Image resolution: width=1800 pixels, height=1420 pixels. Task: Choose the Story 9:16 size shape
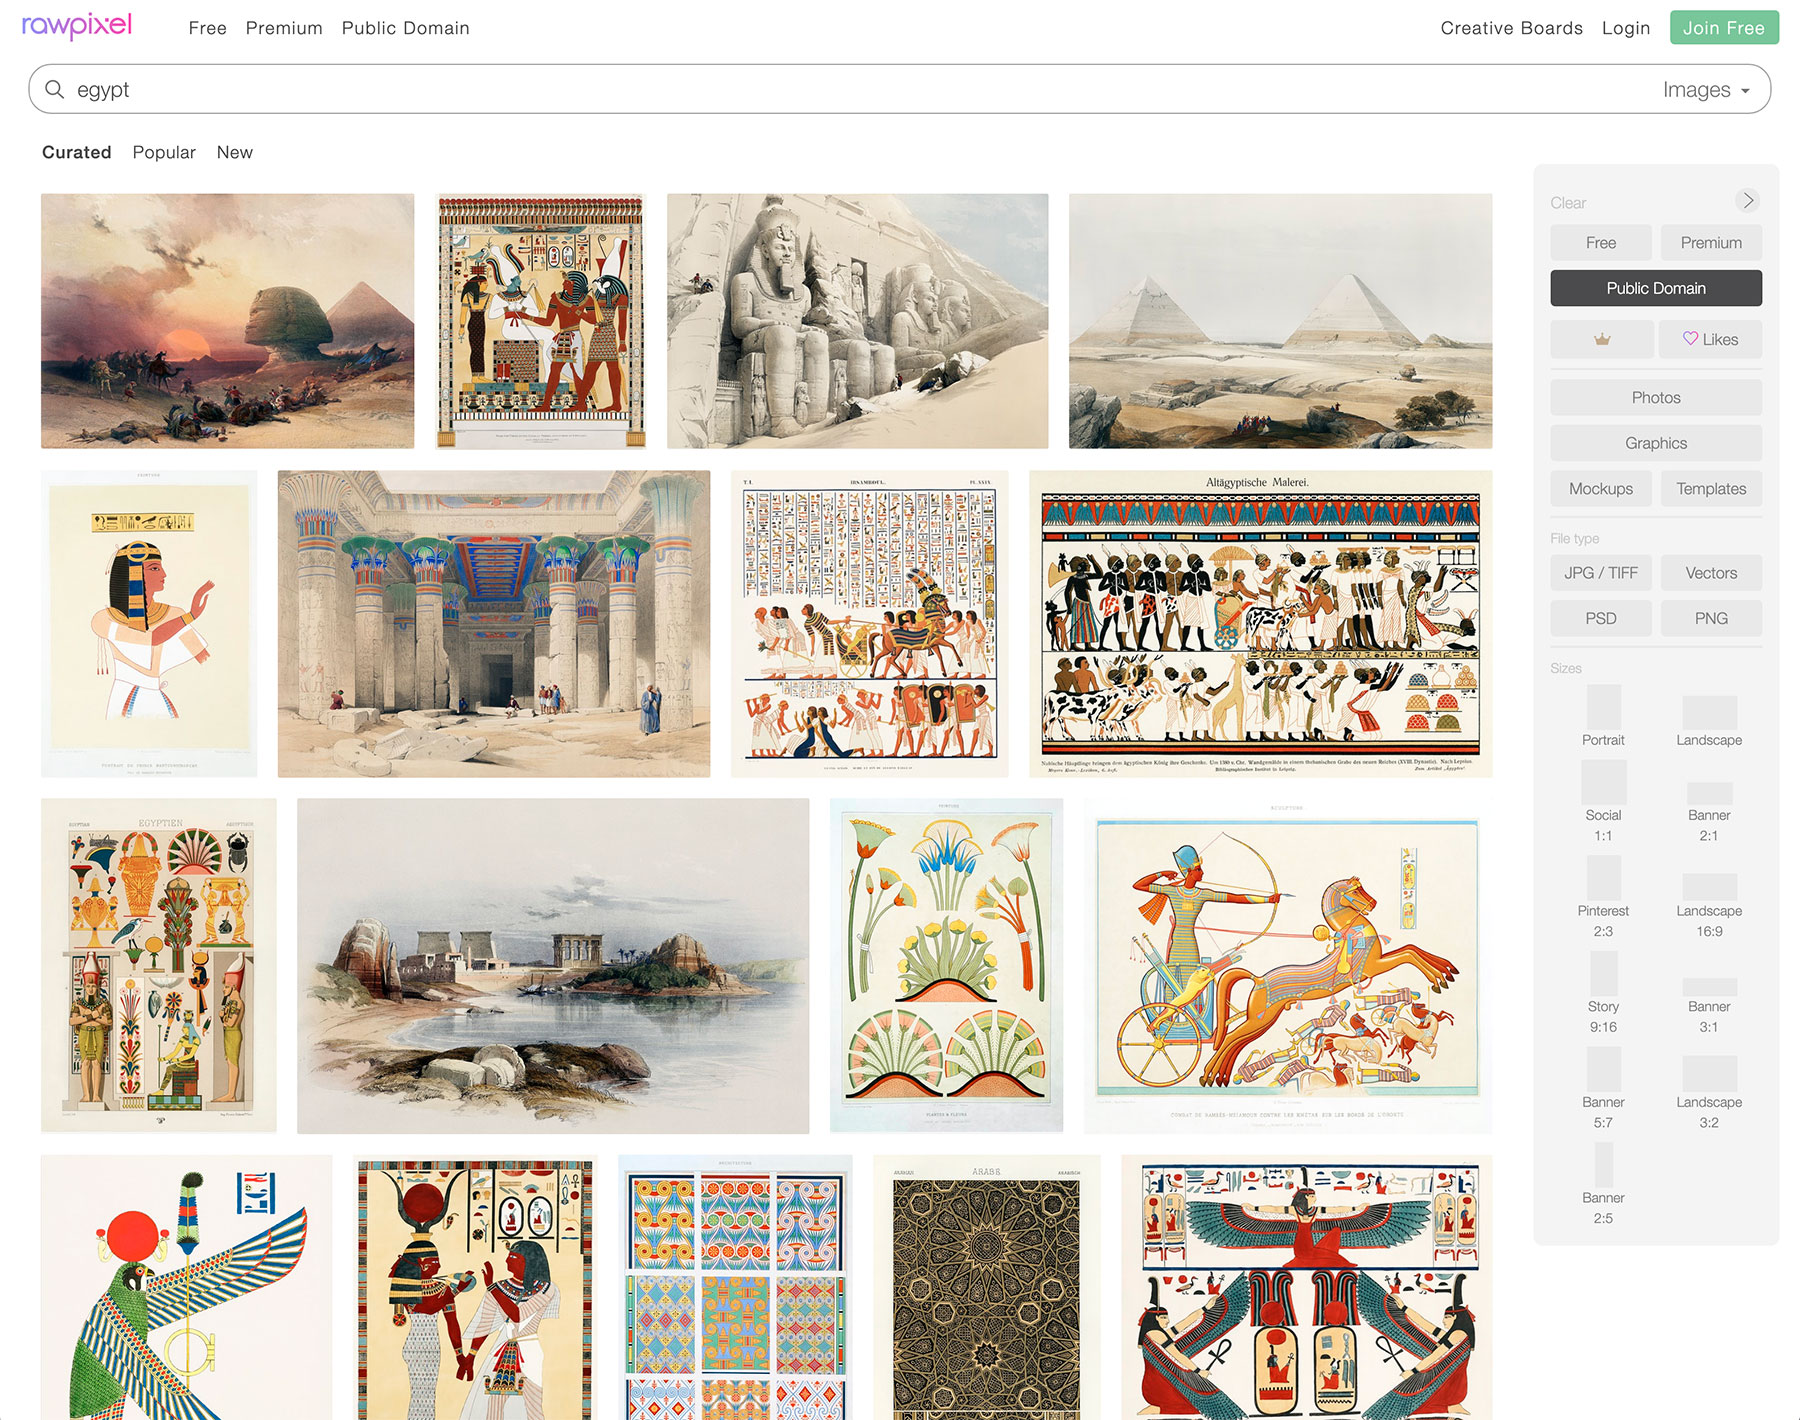tap(1603, 973)
